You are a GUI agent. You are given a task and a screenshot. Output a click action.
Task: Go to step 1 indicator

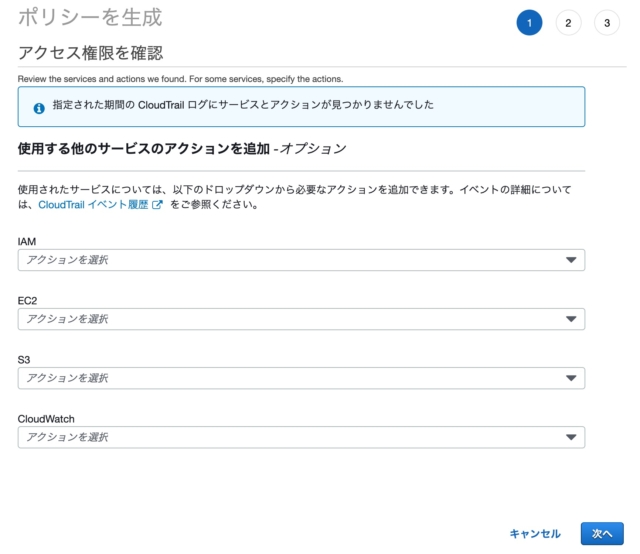pos(529,23)
